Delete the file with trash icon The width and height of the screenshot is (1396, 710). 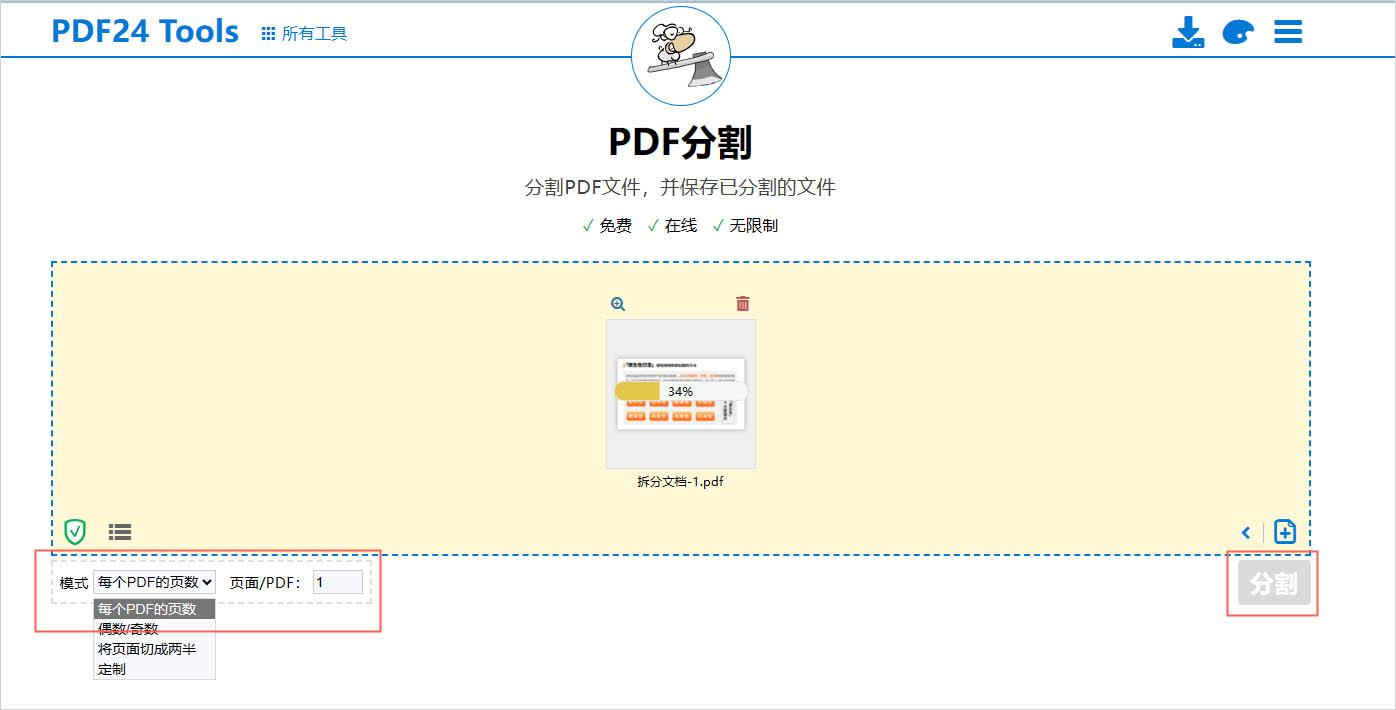[743, 303]
